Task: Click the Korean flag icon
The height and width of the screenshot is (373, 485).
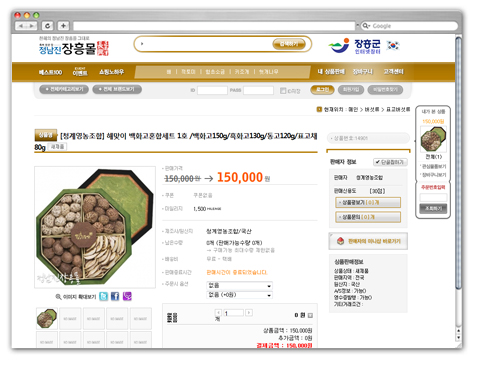Action: (x=393, y=45)
